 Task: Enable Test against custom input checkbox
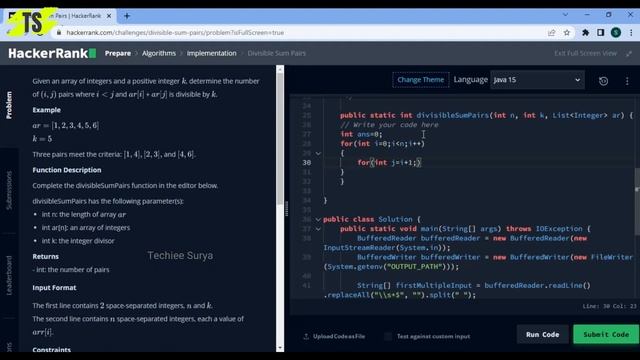(x=388, y=336)
